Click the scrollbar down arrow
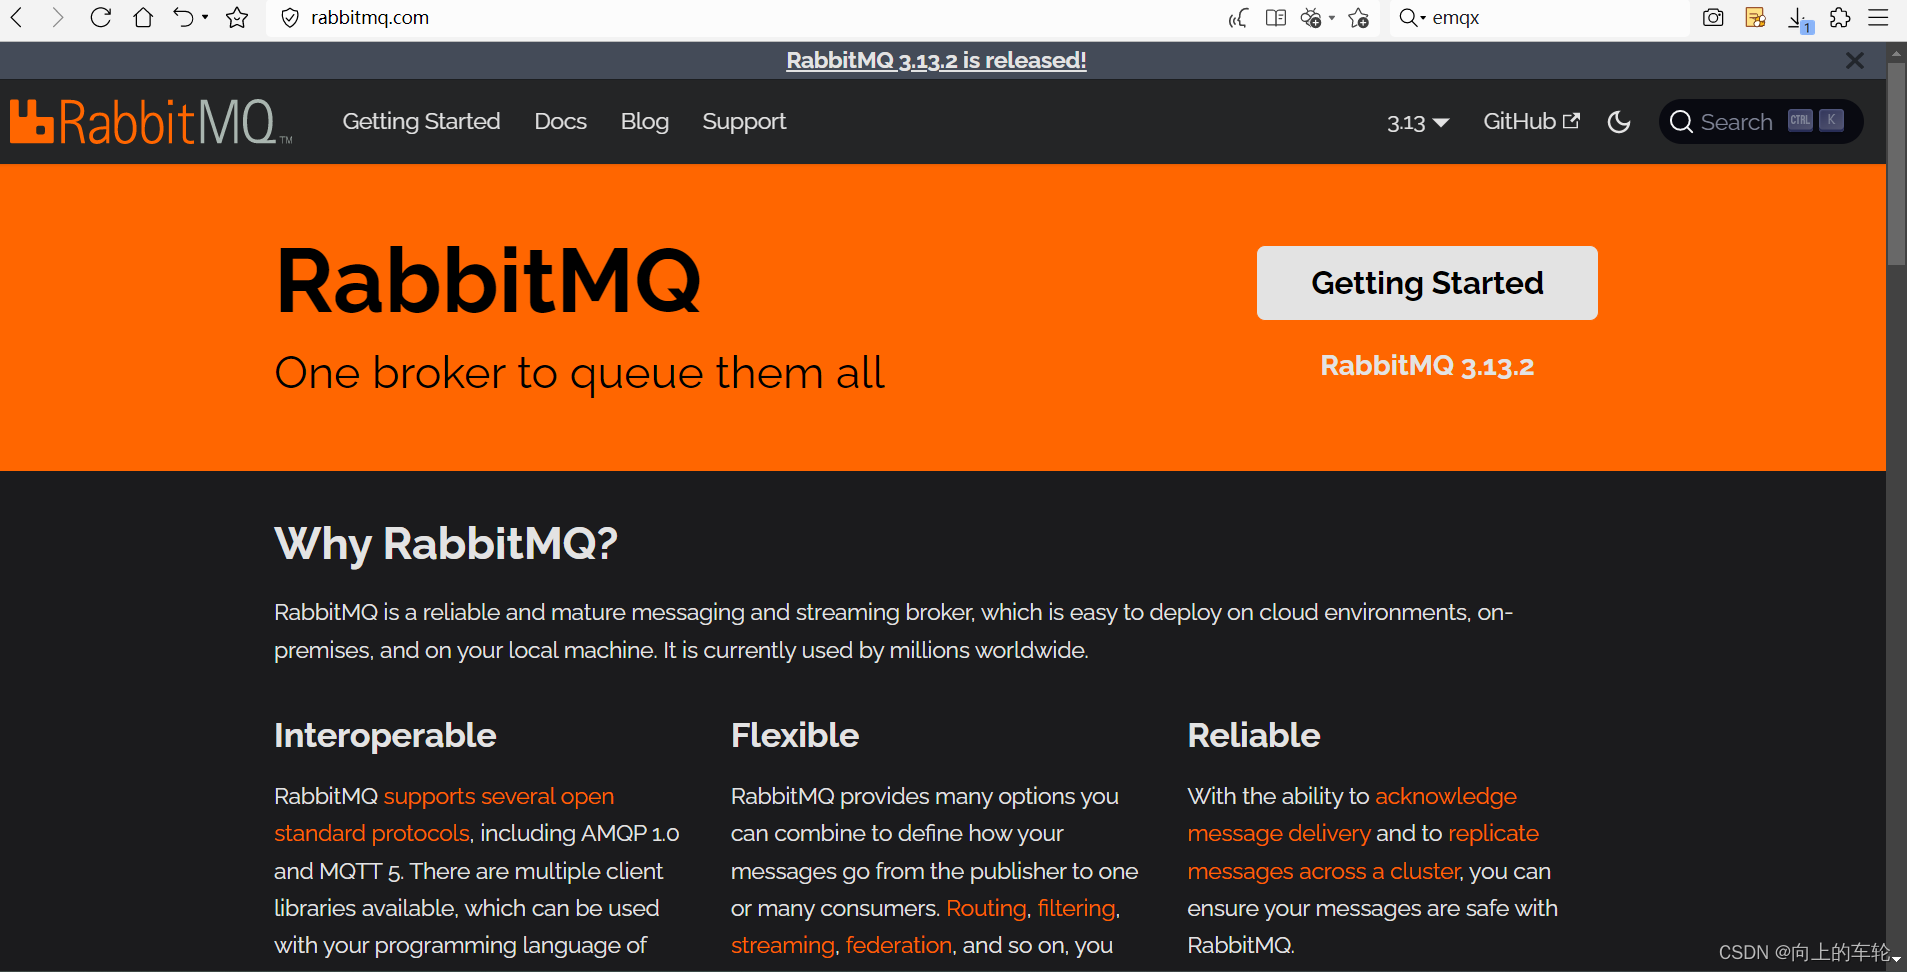1907x972 pixels. tap(1896, 960)
